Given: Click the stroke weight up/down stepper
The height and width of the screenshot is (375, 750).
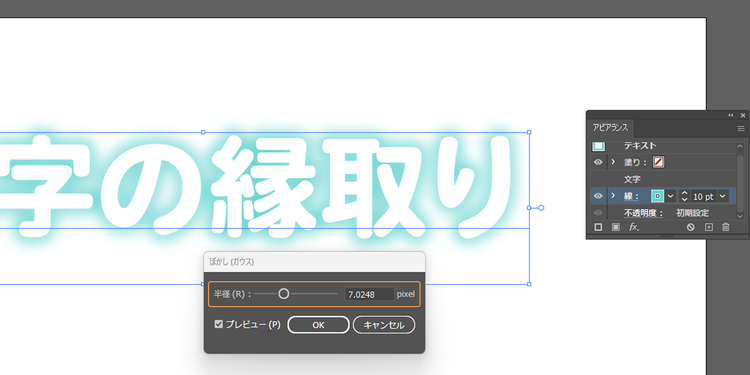Looking at the screenshot, I should pos(684,196).
